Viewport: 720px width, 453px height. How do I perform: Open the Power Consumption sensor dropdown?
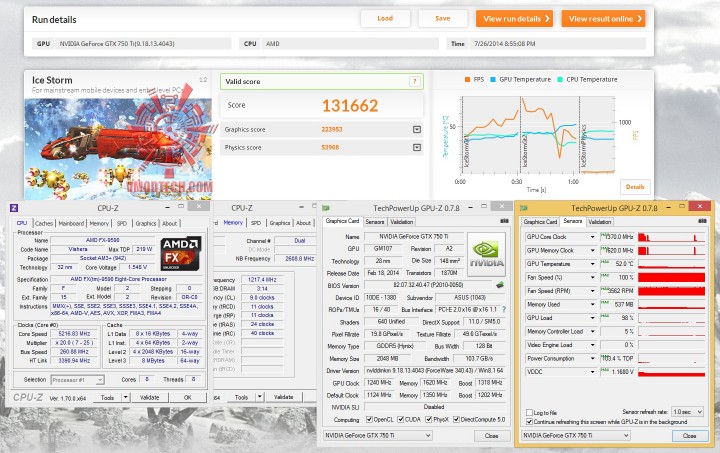tap(592, 358)
